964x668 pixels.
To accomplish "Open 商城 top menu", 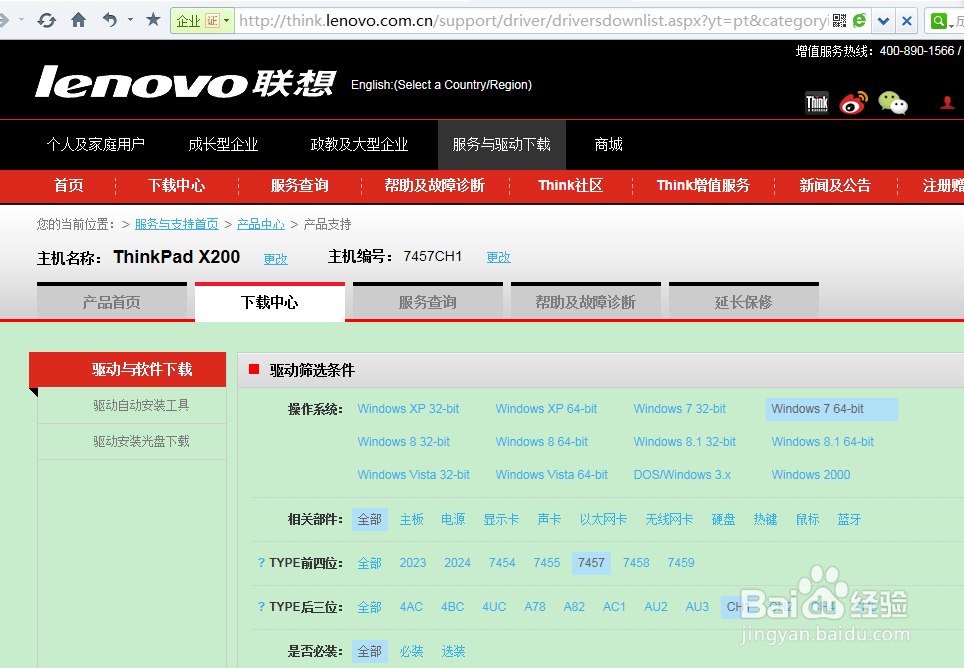I will 609,144.
